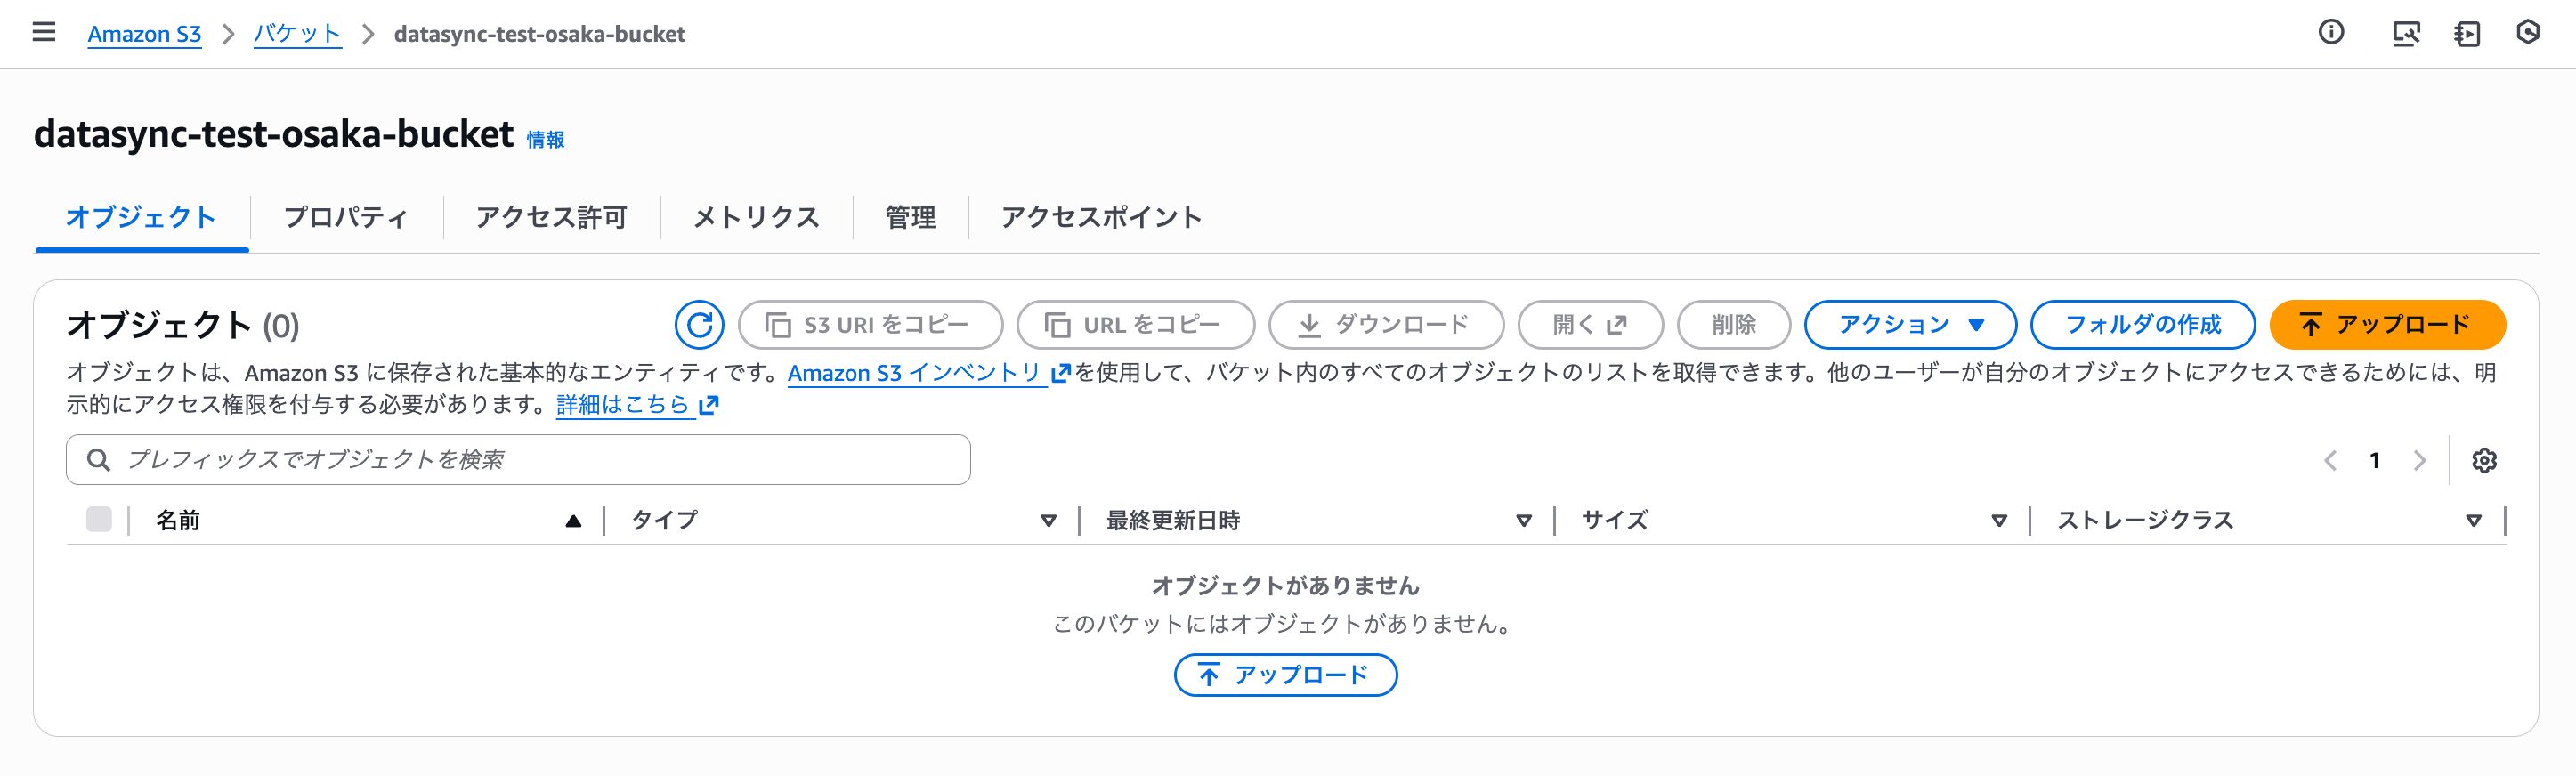This screenshot has height=776, width=2576.
Task: Sort by タイプ column arrow
Action: [1048, 521]
